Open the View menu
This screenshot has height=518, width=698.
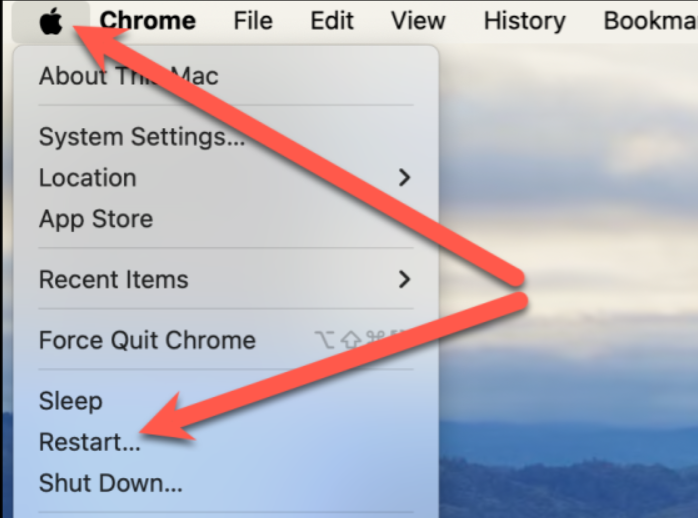(x=417, y=20)
